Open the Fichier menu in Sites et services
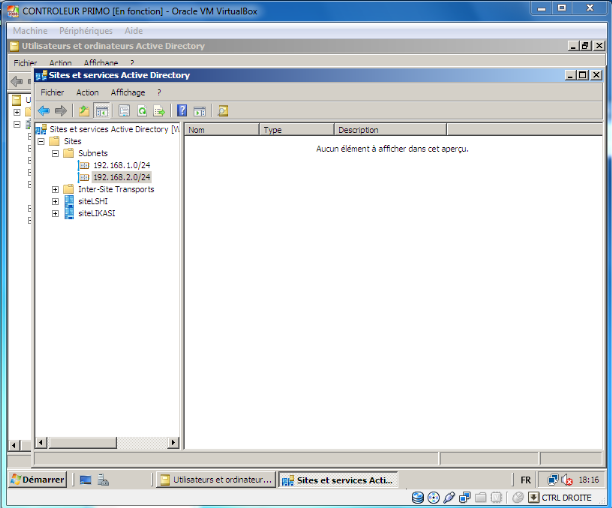The height and width of the screenshot is (508, 612). click(52, 92)
